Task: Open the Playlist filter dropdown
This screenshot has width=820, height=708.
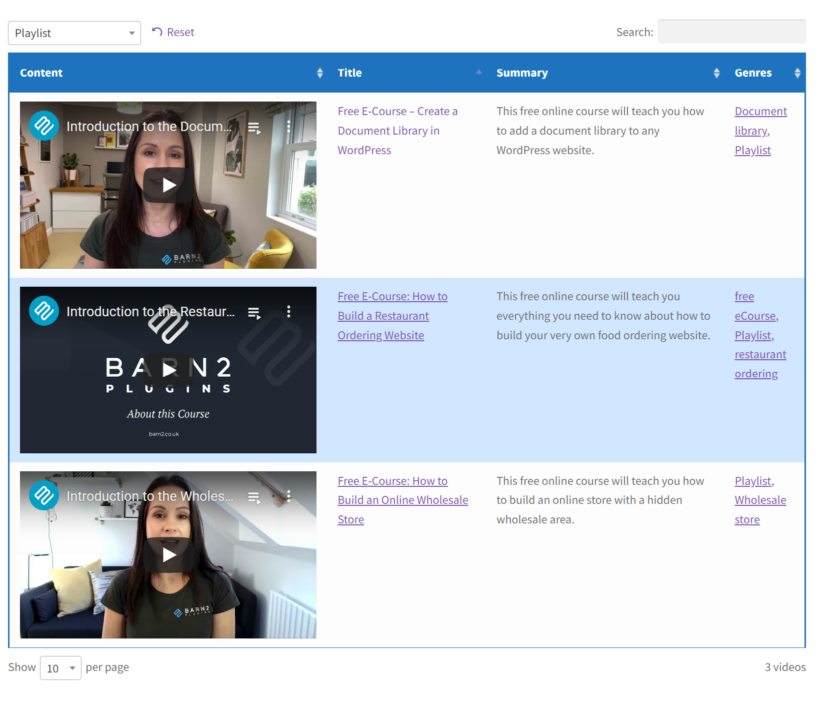Action: tap(74, 33)
